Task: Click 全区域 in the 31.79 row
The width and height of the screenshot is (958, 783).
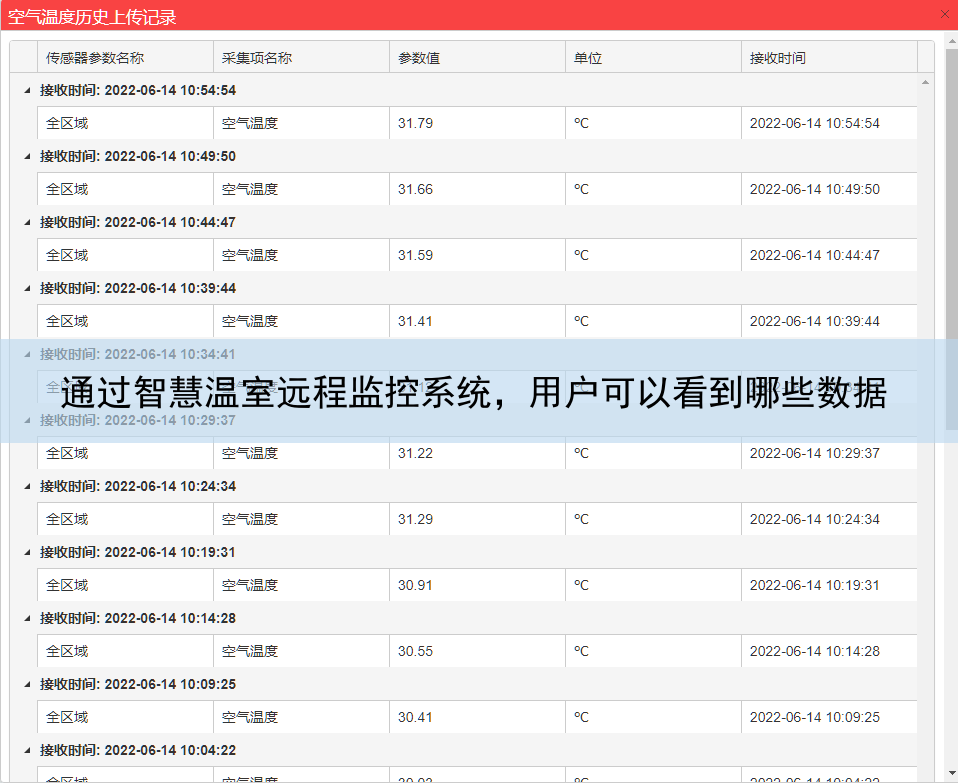Action: coord(67,123)
